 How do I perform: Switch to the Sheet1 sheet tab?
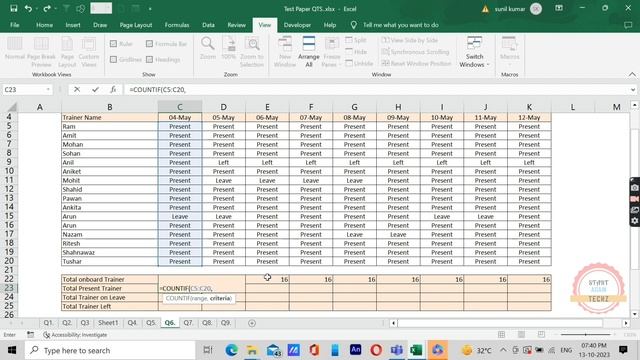coord(108,322)
